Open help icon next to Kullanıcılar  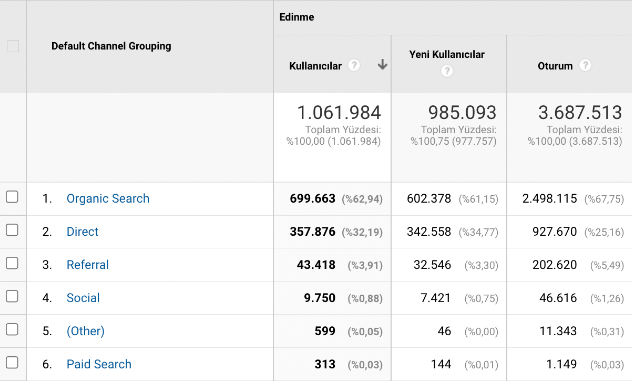tap(353, 65)
